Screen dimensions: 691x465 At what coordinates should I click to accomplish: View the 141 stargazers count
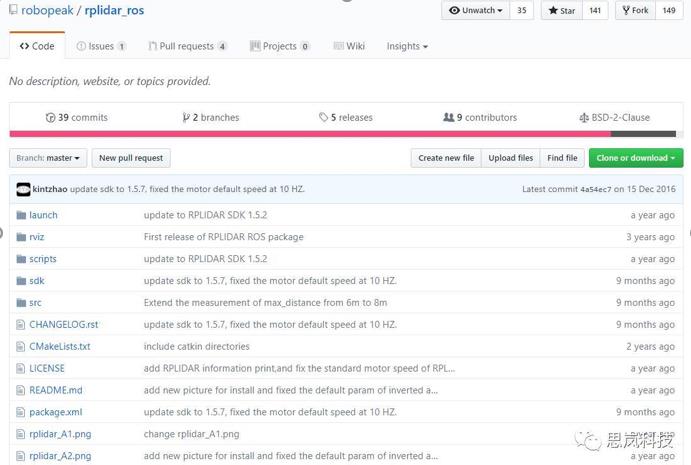click(595, 10)
